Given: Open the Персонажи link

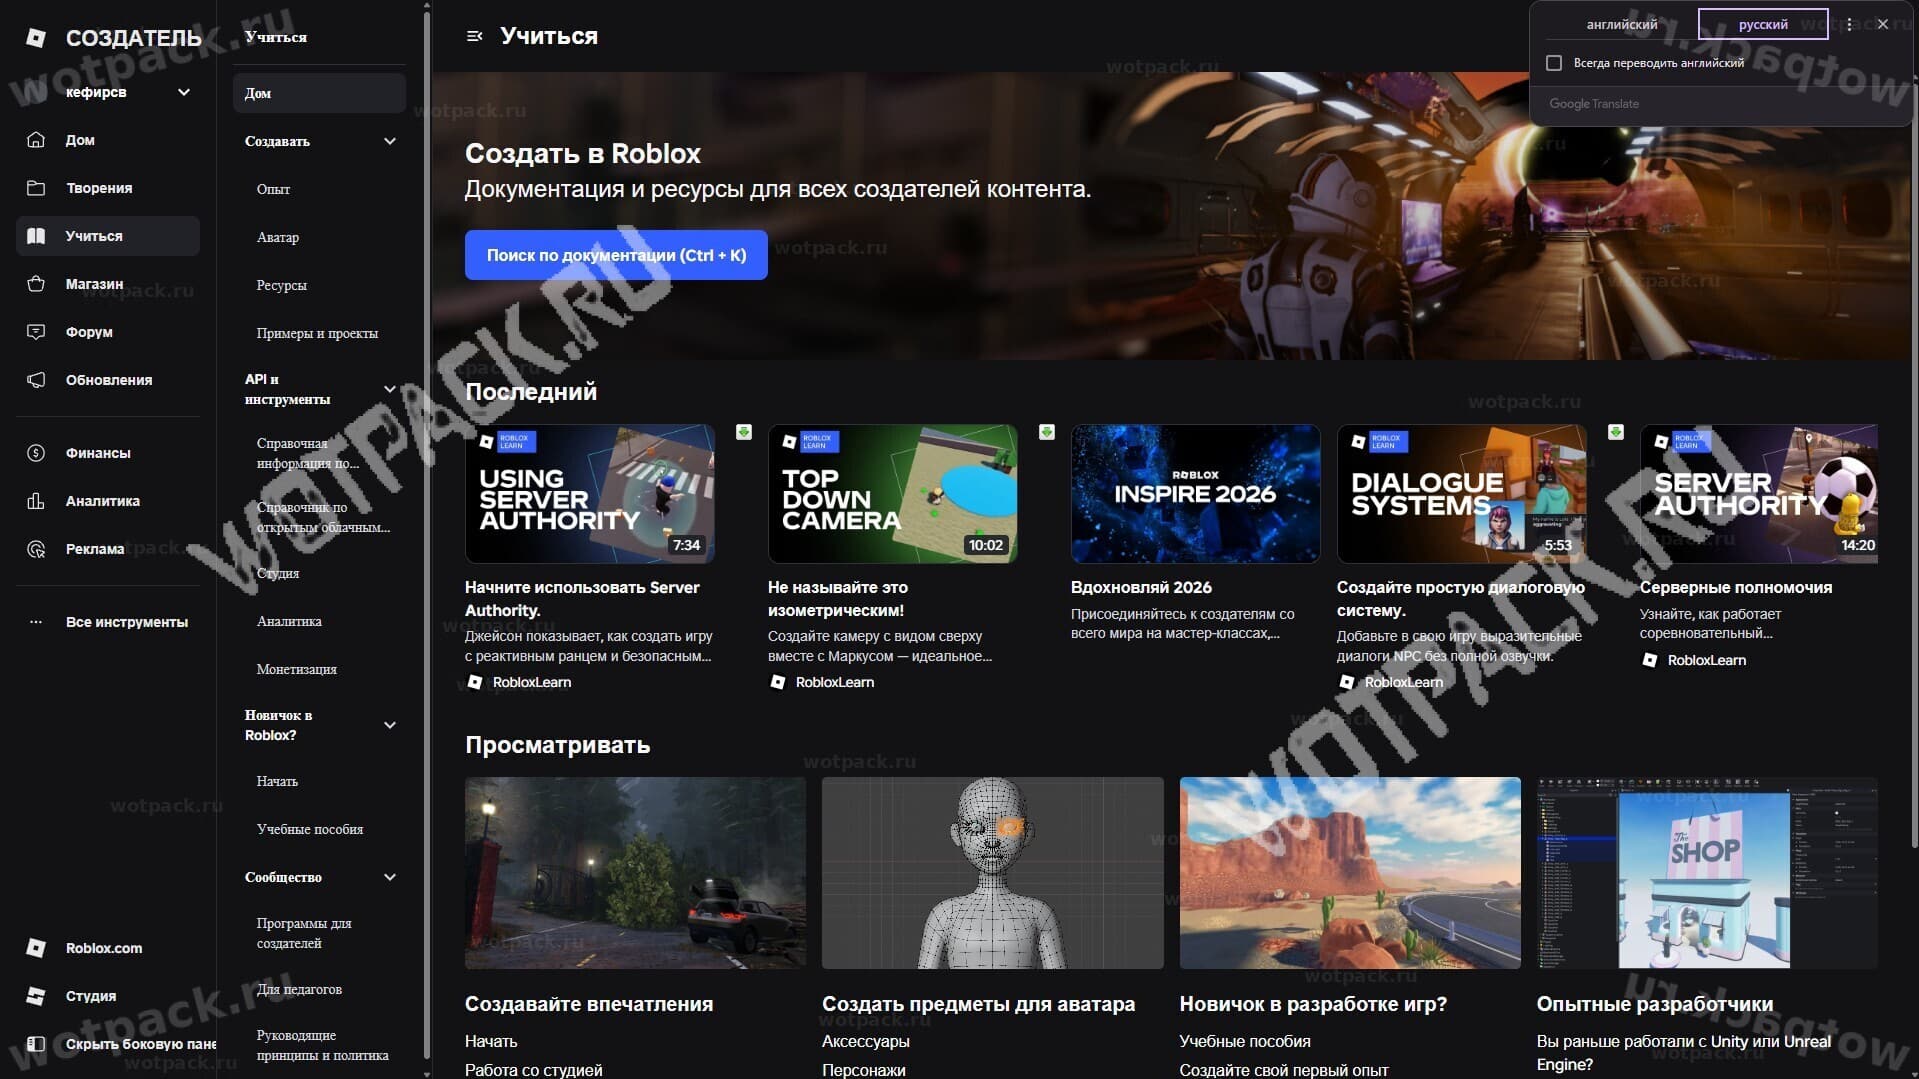Looking at the screenshot, I should (864, 1070).
